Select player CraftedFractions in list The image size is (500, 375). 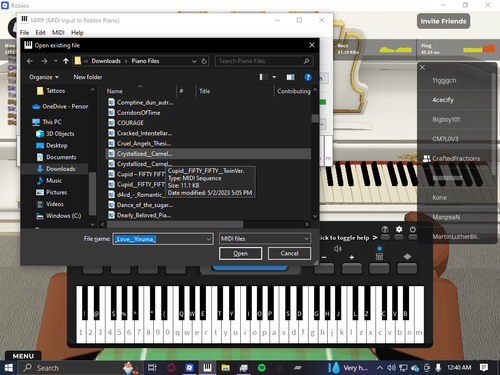[456, 158]
